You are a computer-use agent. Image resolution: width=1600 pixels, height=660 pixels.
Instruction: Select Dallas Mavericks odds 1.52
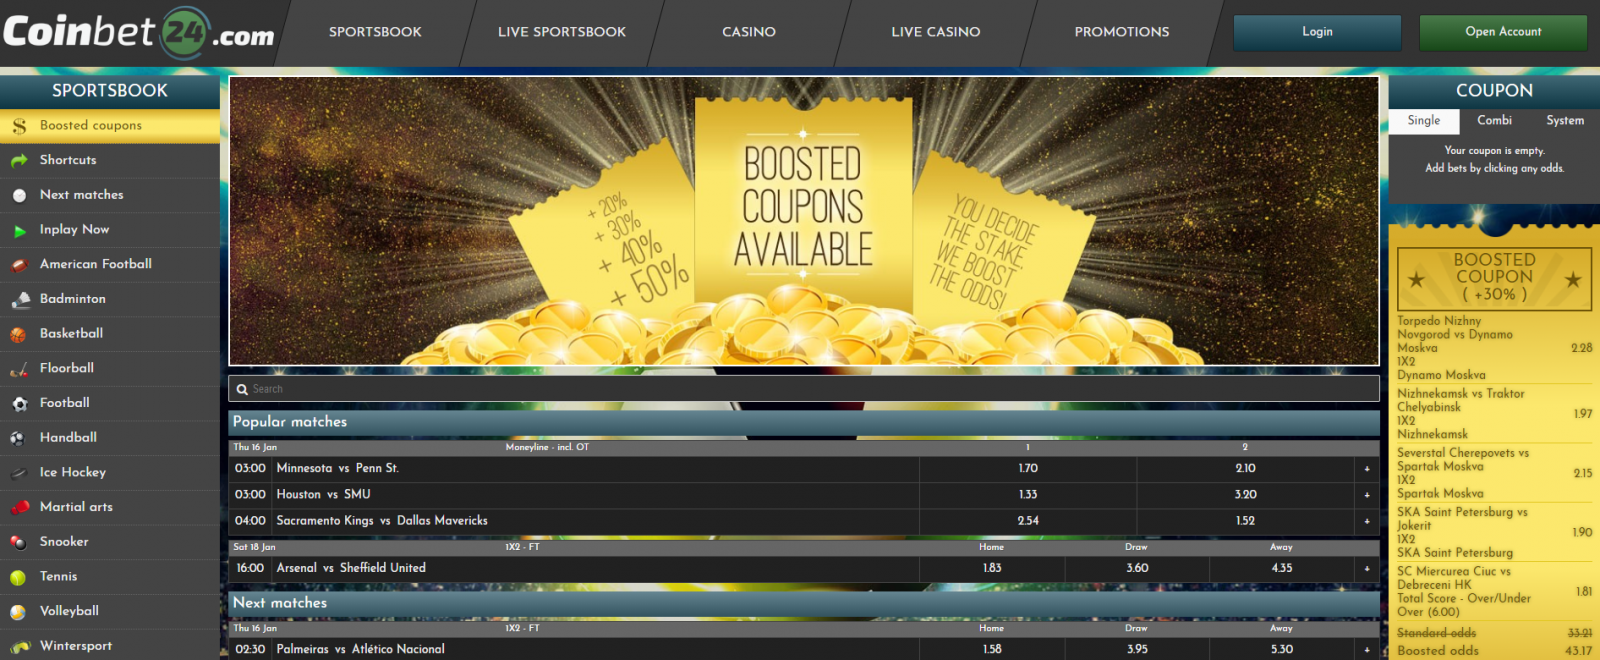pyautogui.click(x=1245, y=520)
